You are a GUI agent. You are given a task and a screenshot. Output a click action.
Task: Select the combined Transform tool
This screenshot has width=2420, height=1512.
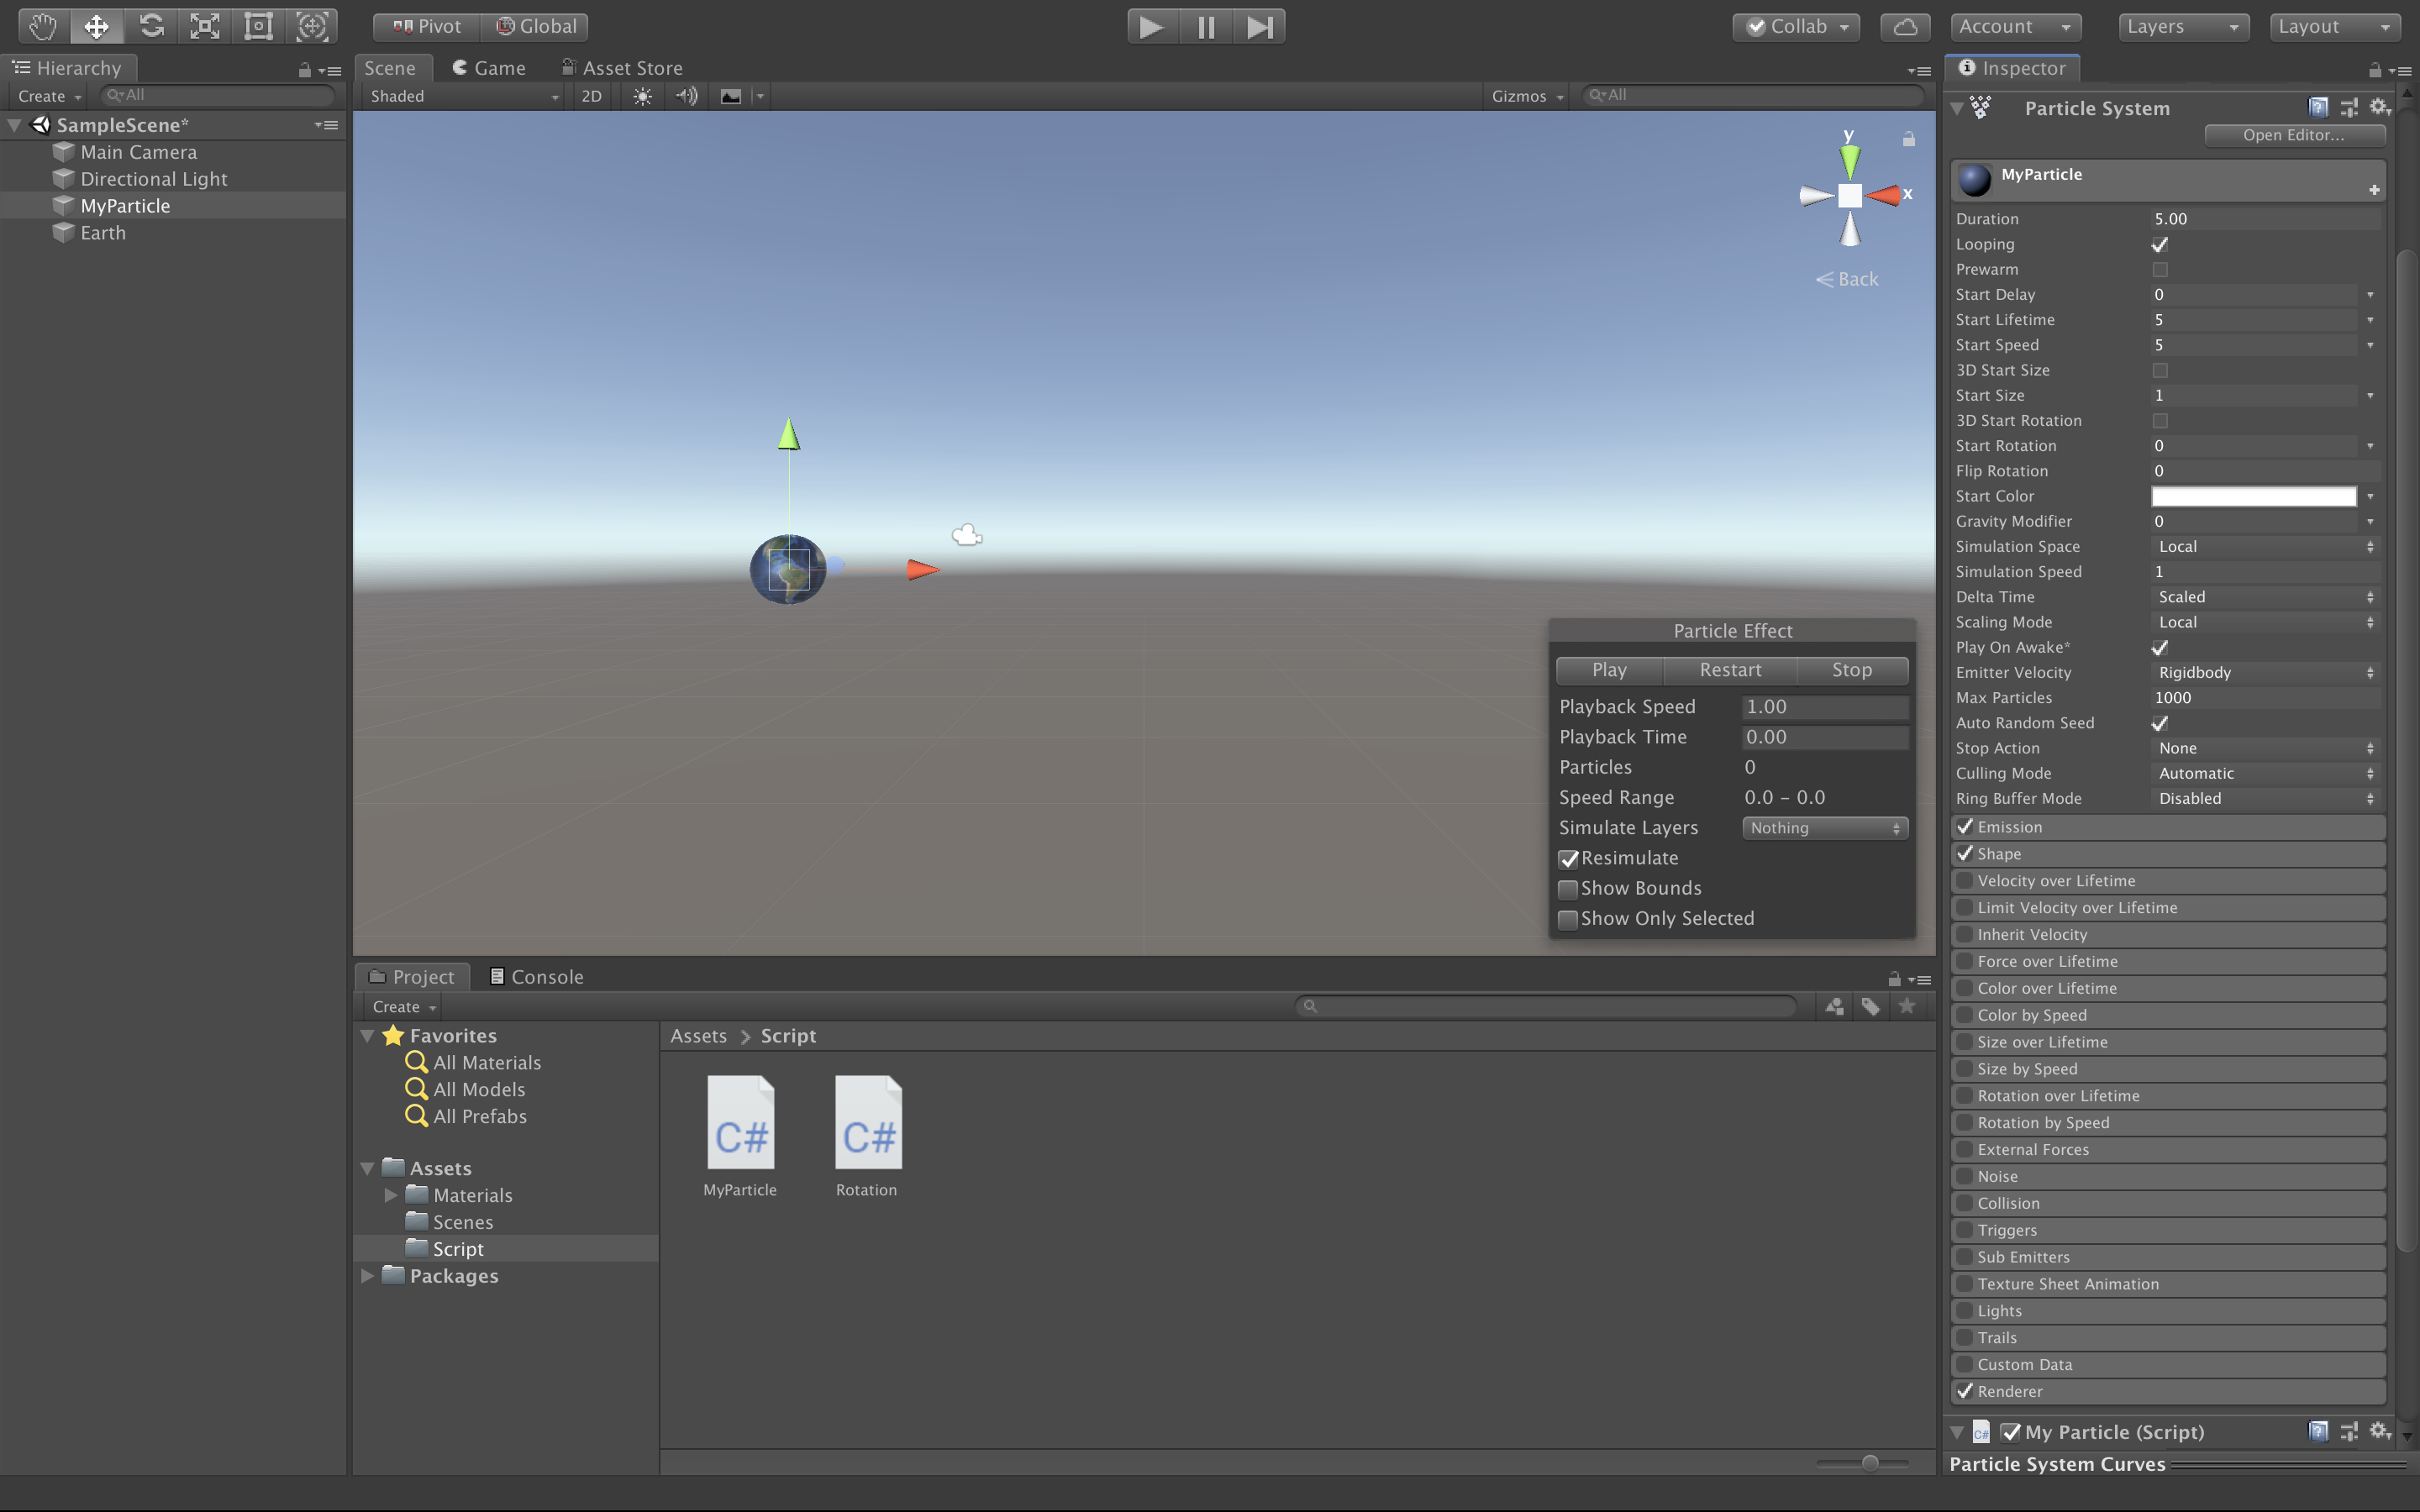tap(313, 26)
